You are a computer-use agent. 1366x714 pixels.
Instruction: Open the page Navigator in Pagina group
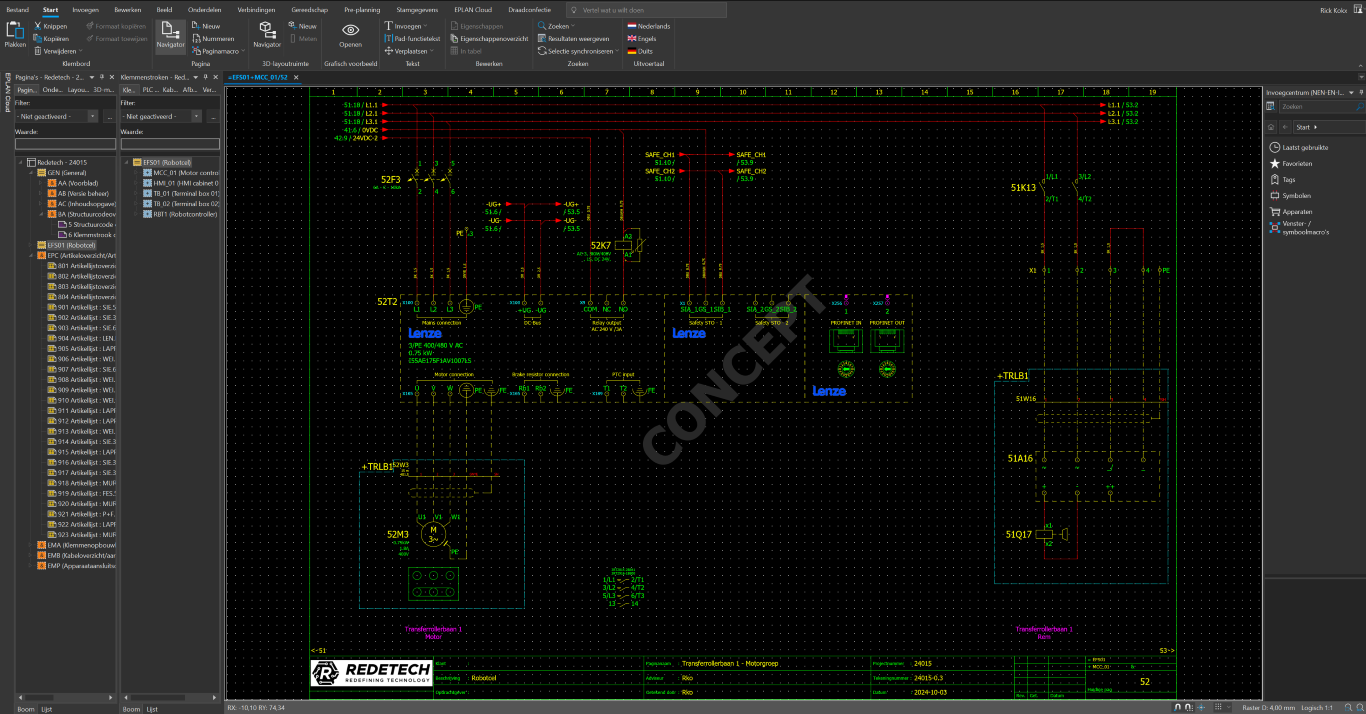pyautogui.click(x=170, y=35)
